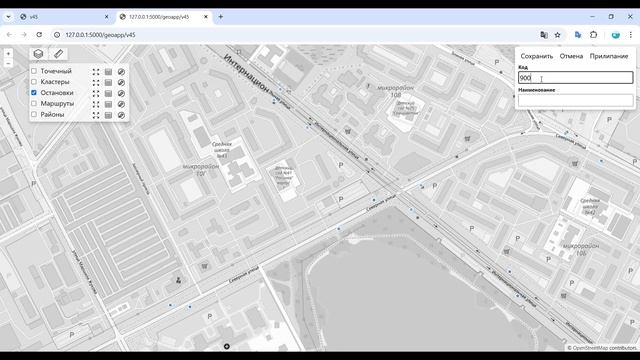
Task: Open the Chrome three-dot menu
Action: pos(631,35)
